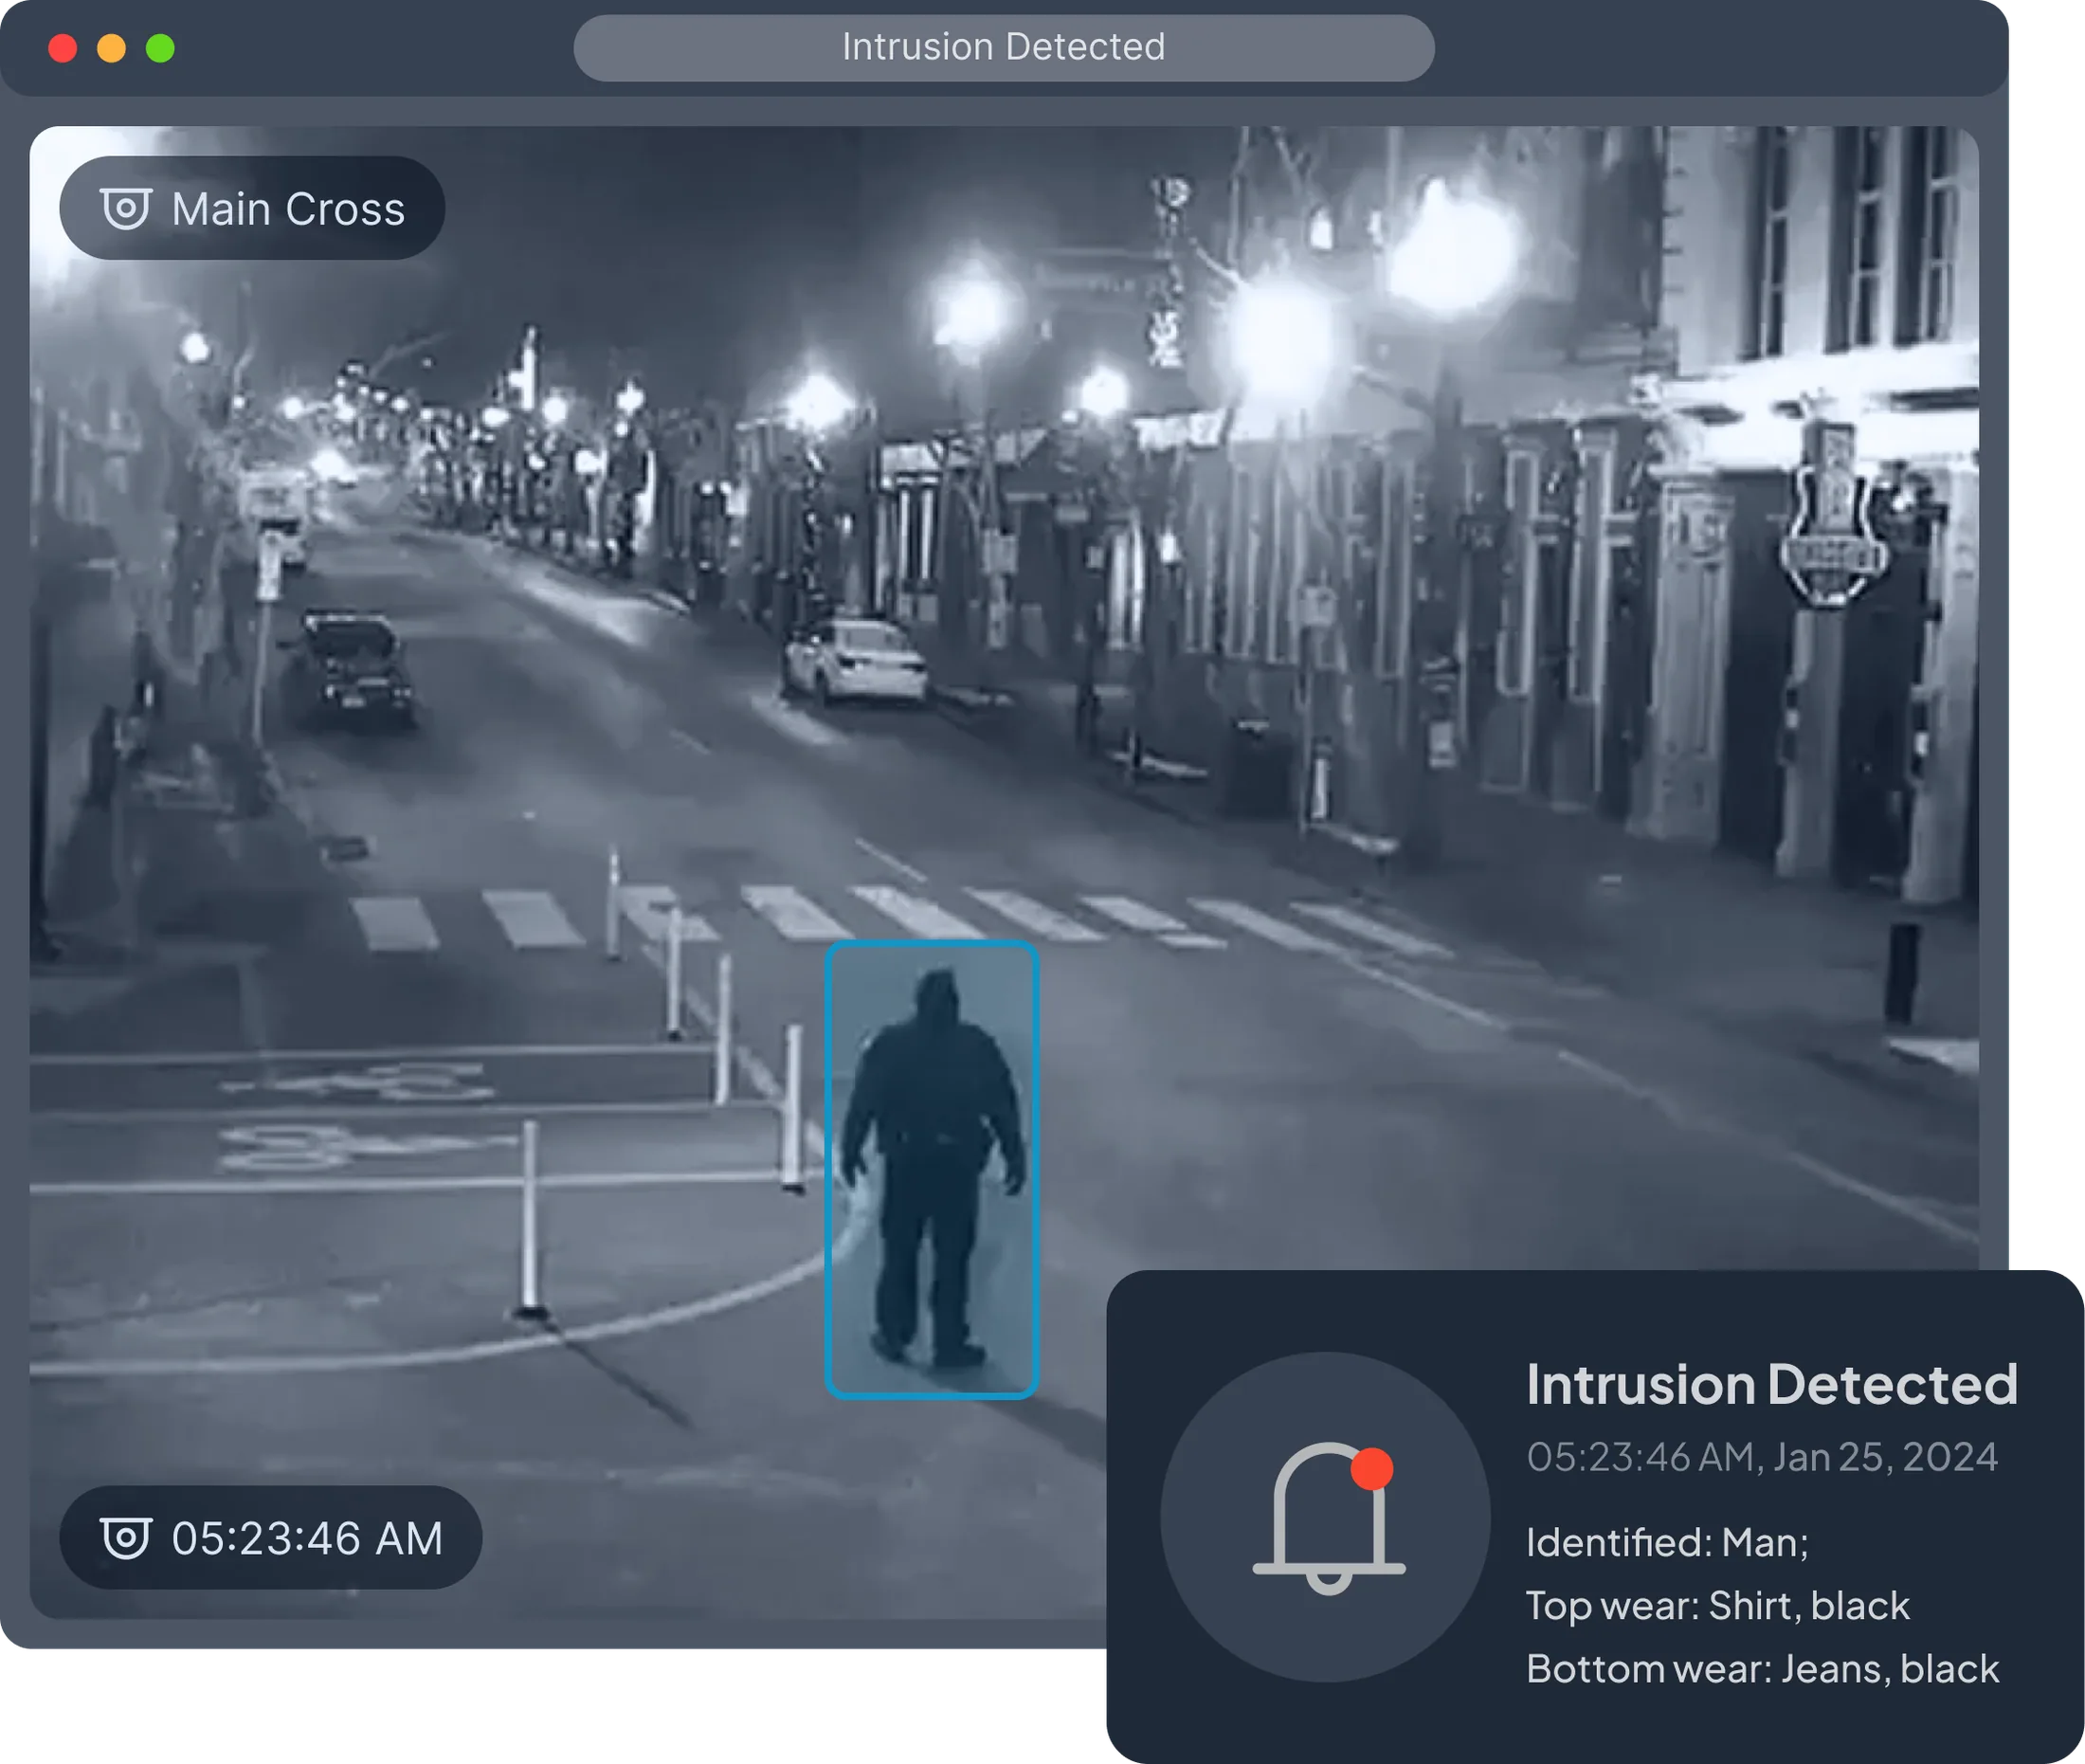Click the red close window button
The height and width of the screenshot is (1764, 2085).
click(x=63, y=48)
